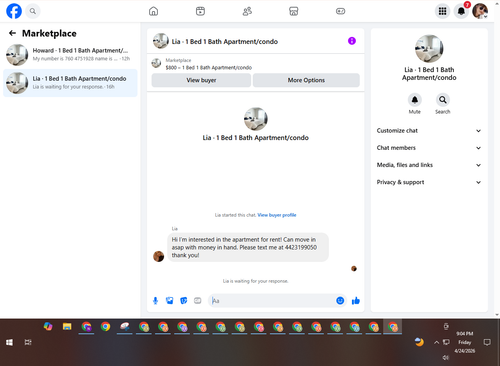Image resolution: width=500 pixels, height=366 pixels.
Task: Choose a GIF from the GIF icon
Action: tap(198, 301)
